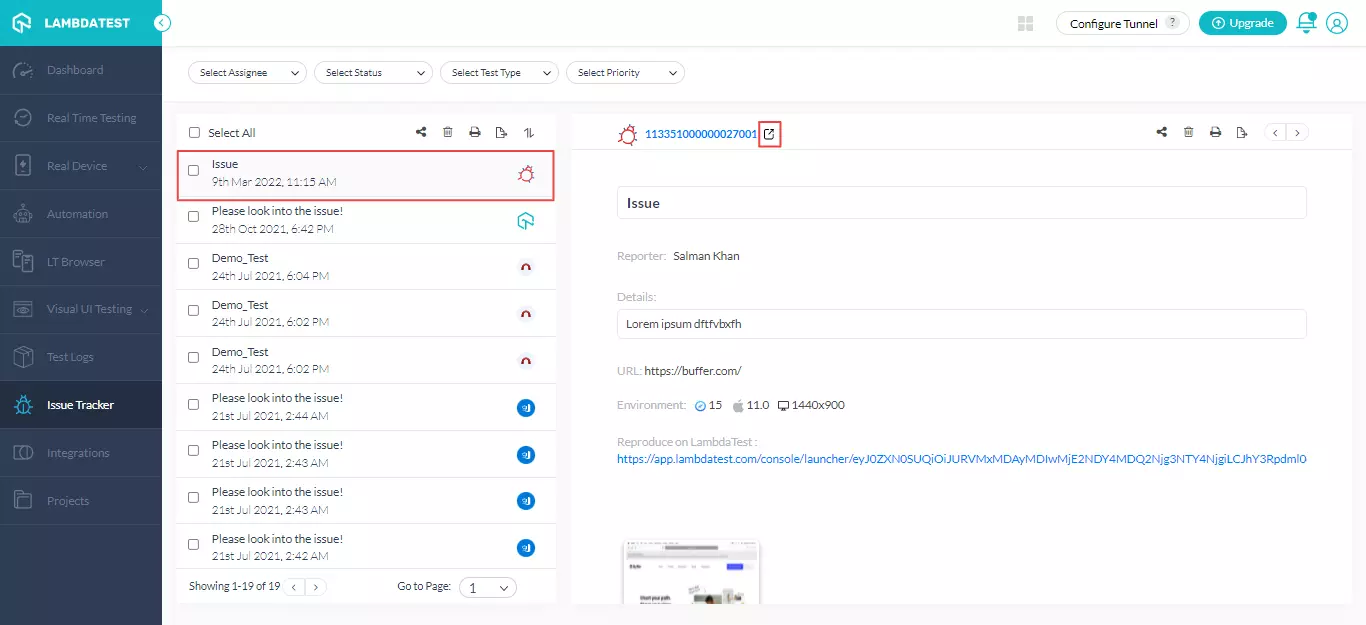Click share icon in issue list toolbar
This screenshot has width=1366, height=625.
click(421, 132)
